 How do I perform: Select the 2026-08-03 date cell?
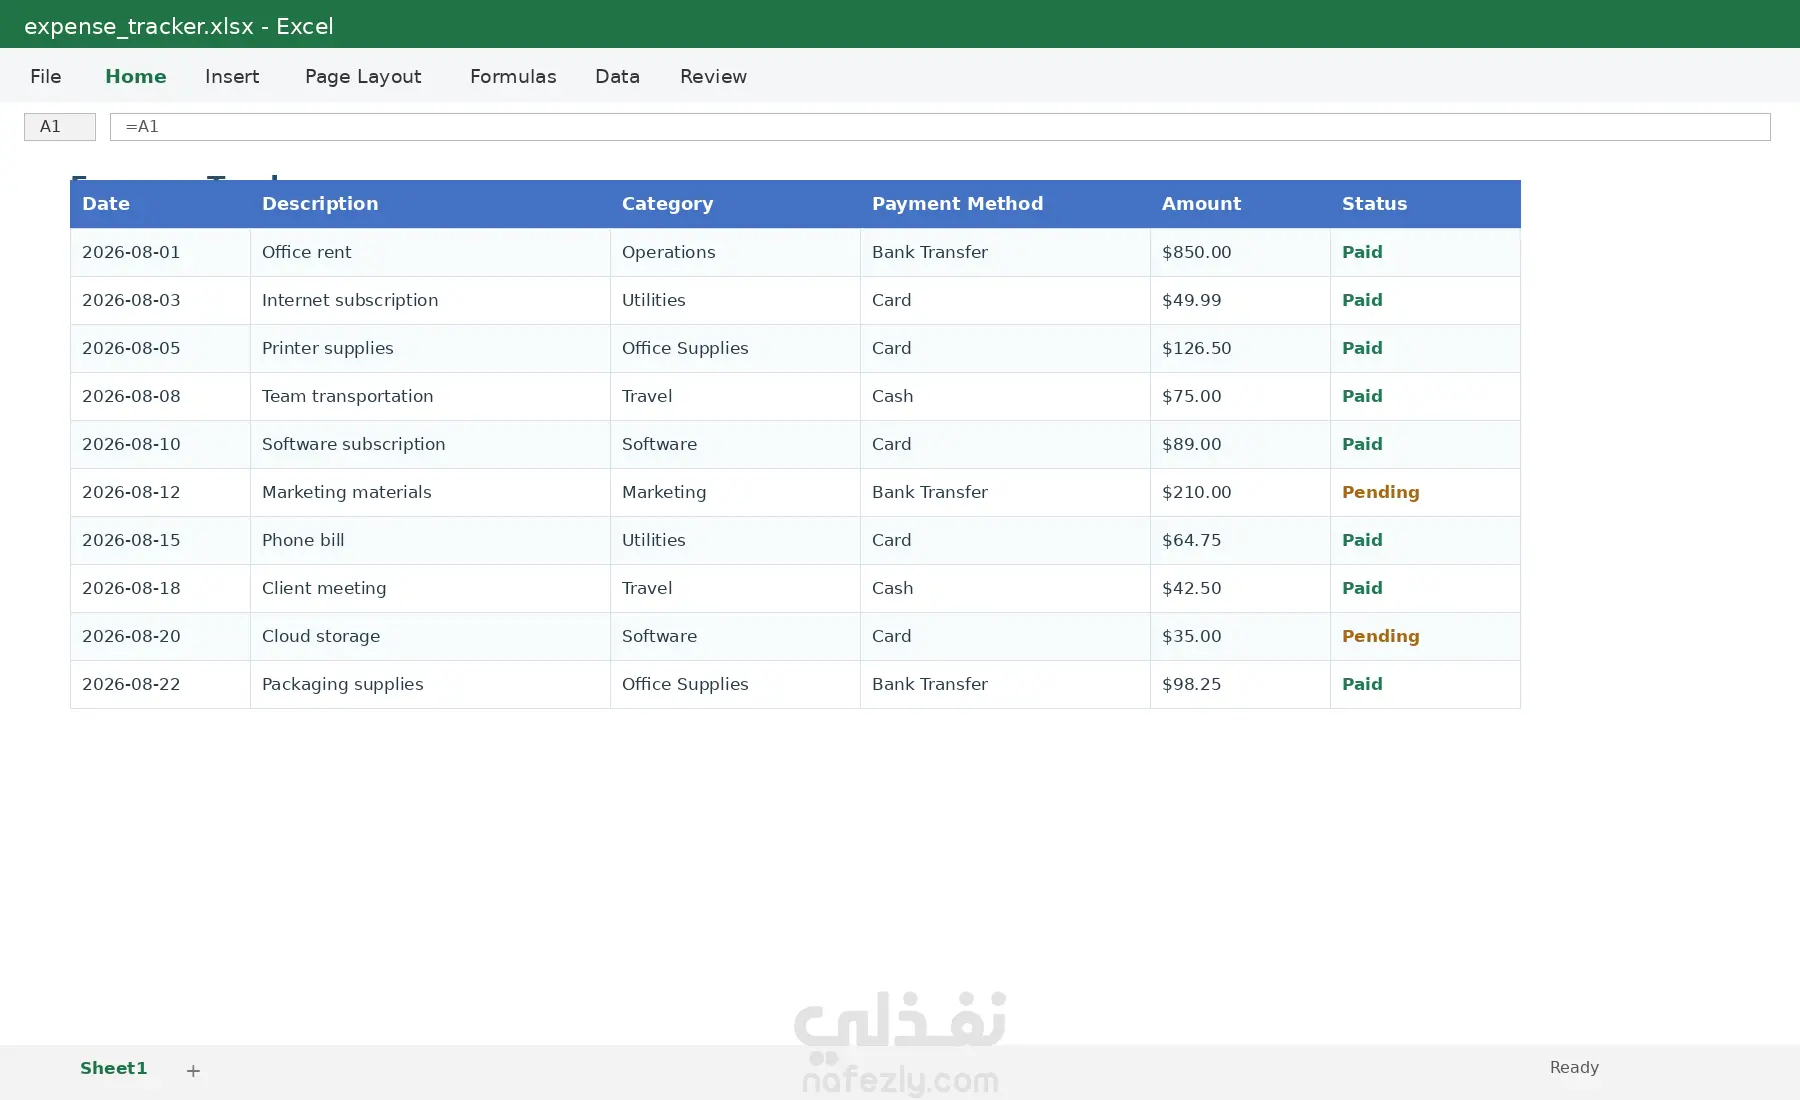(160, 300)
